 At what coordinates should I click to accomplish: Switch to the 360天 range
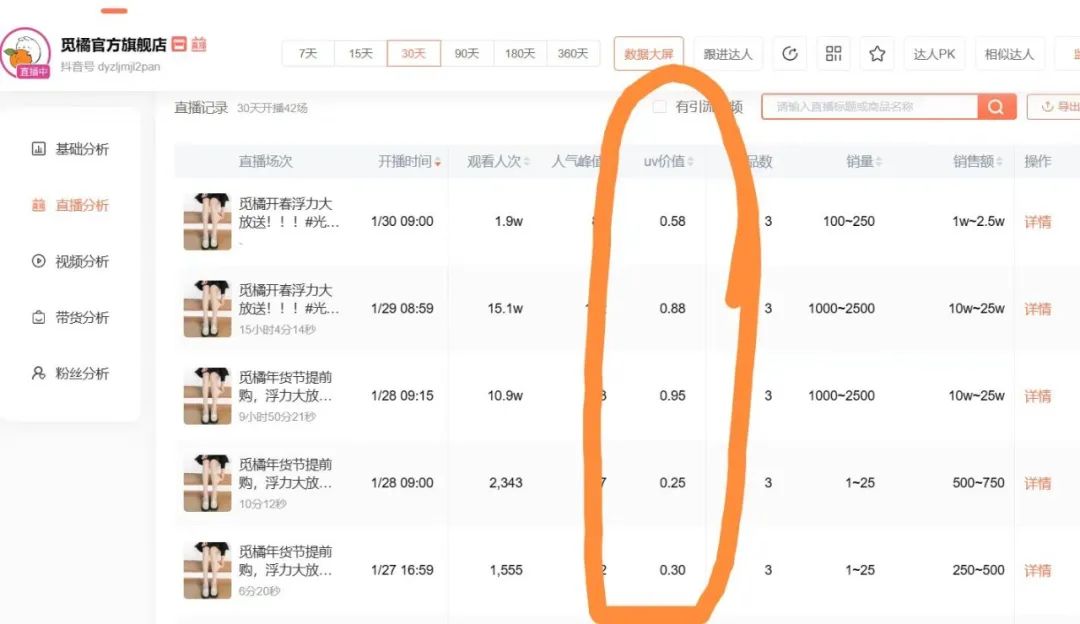pyautogui.click(x=572, y=54)
